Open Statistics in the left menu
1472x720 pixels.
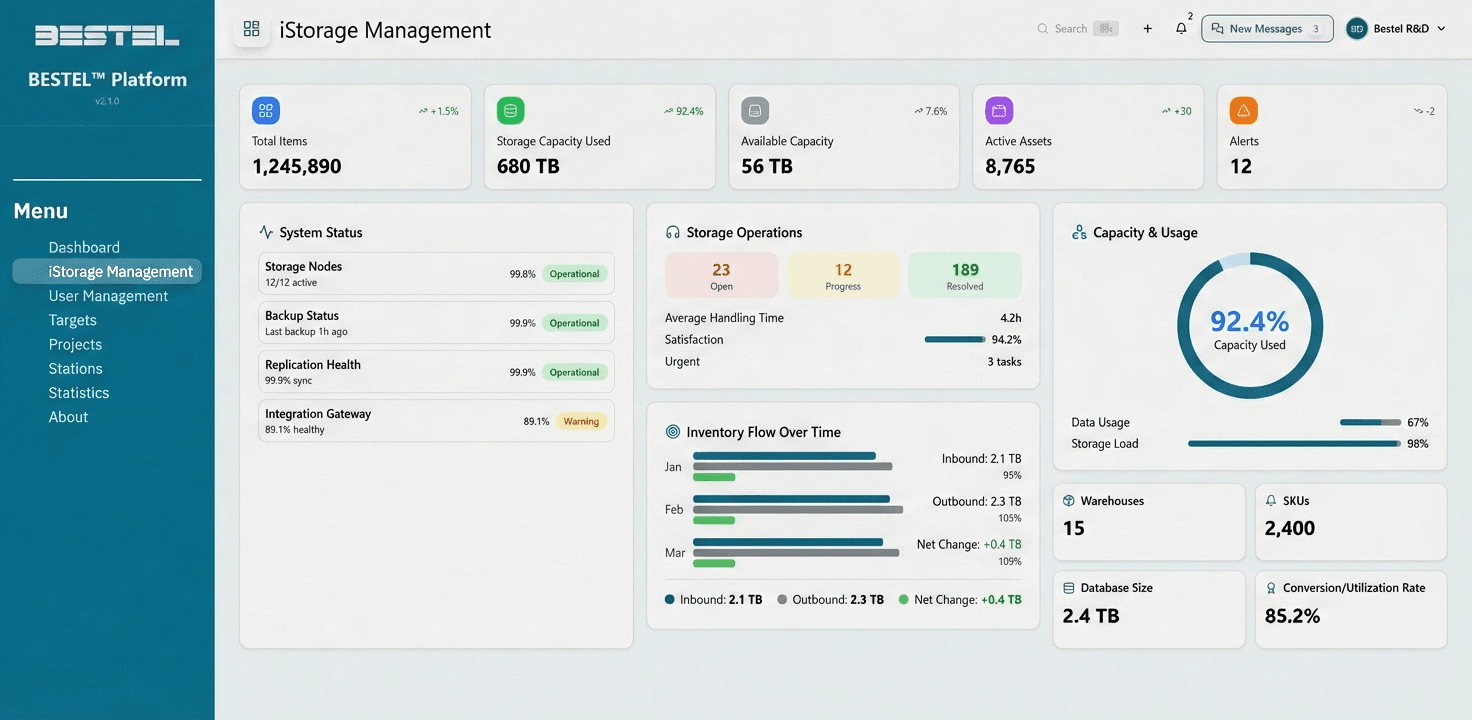click(x=79, y=392)
